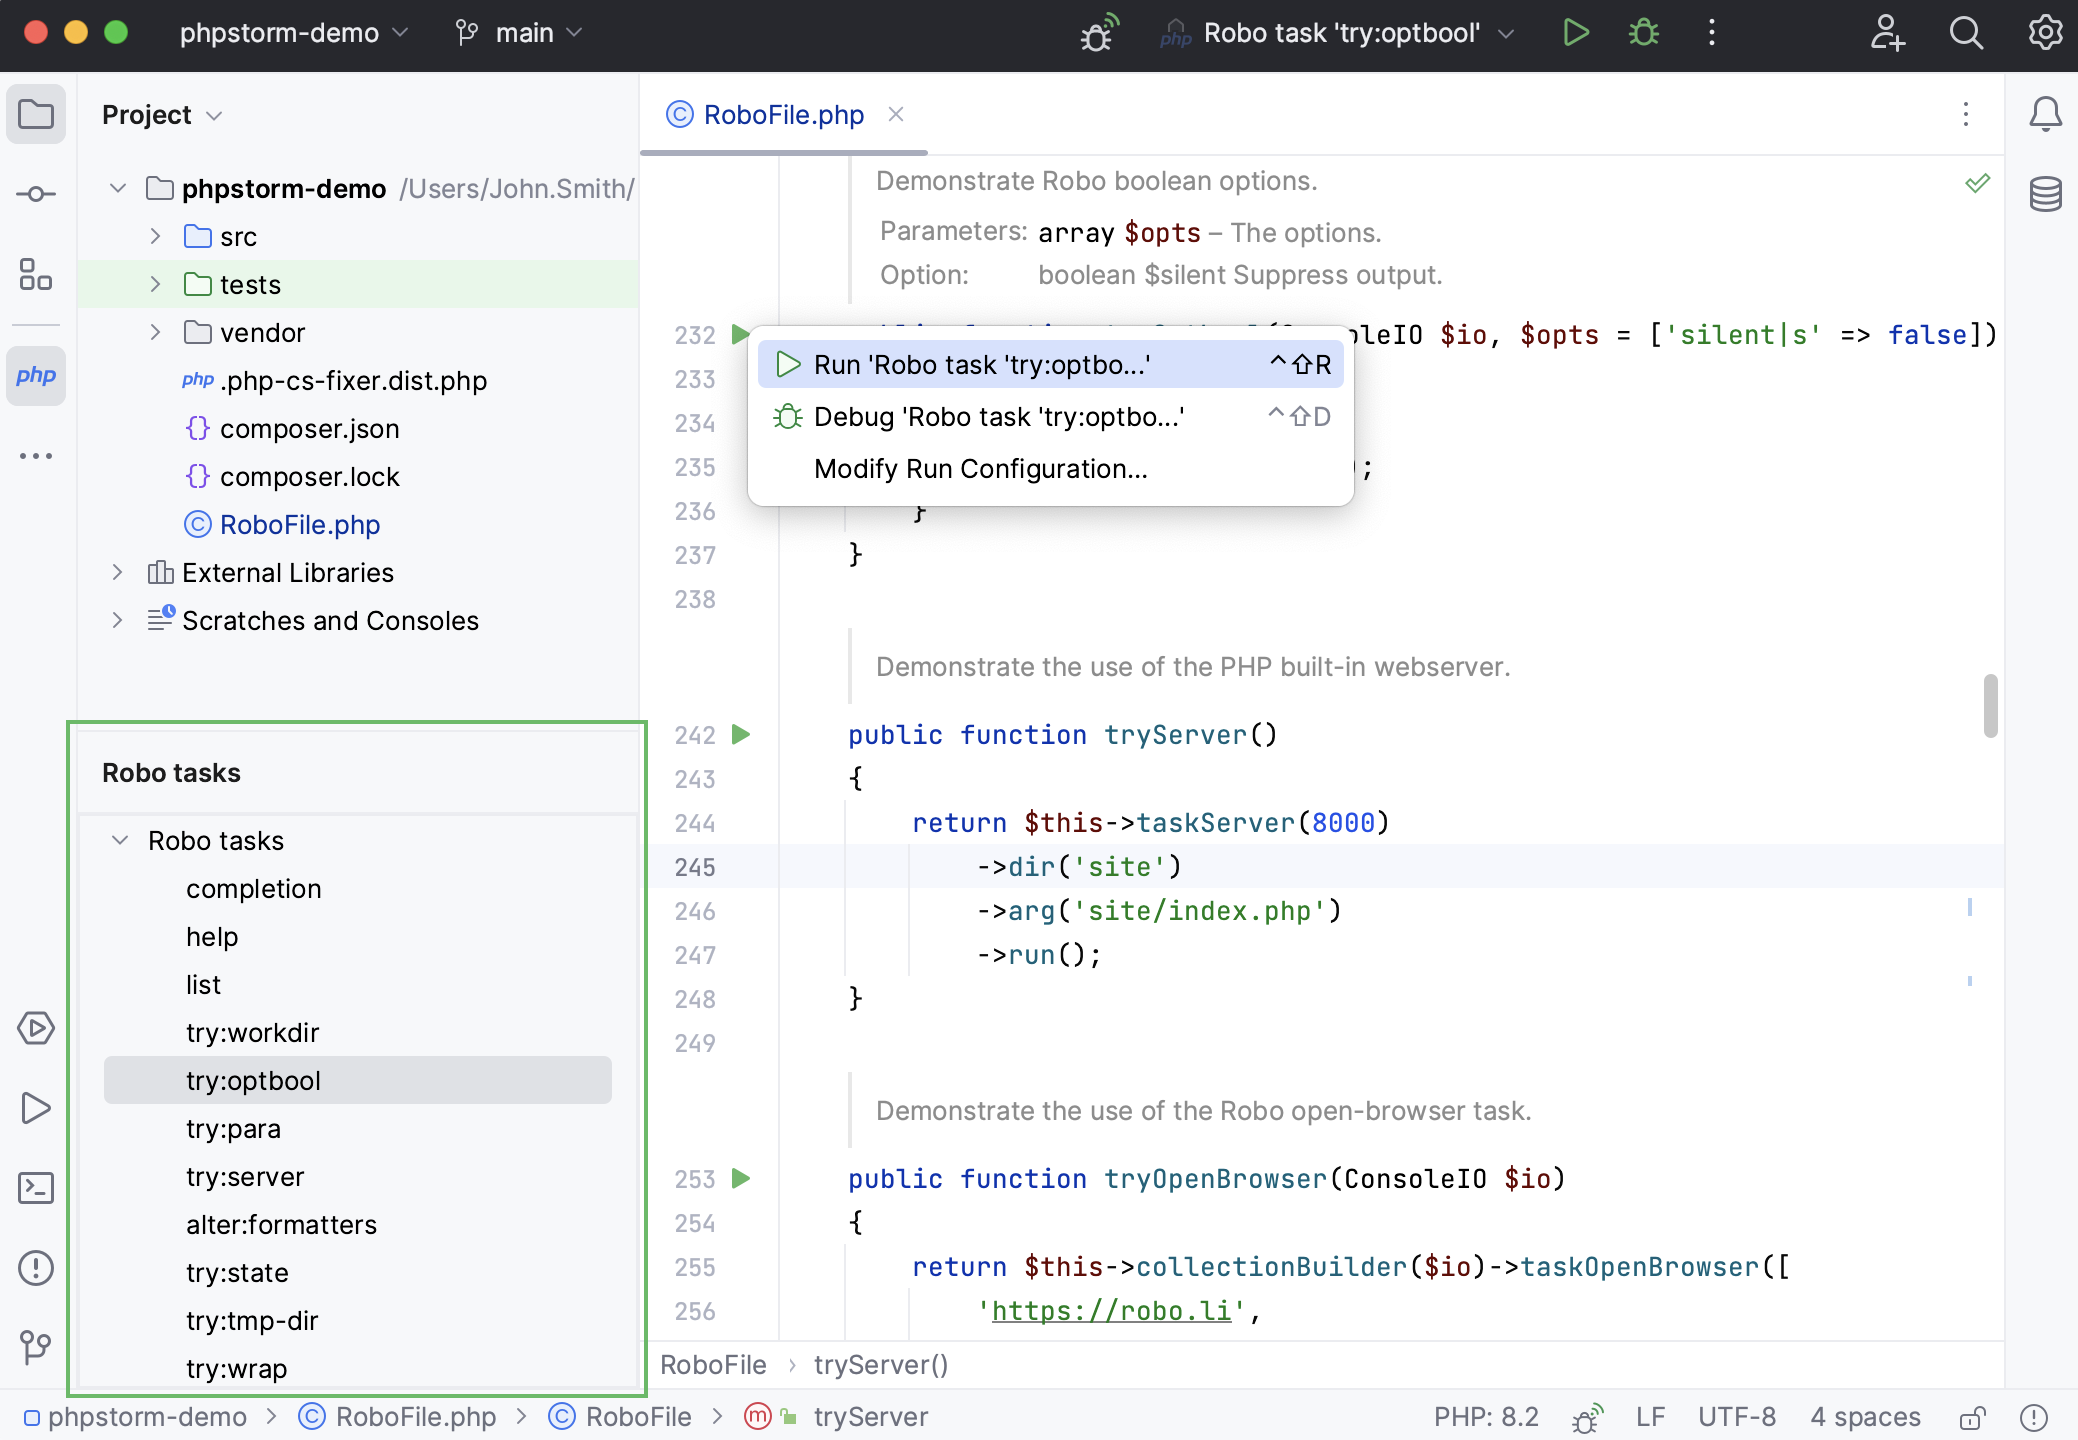This screenshot has height=1440, width=2078.
Task: Click the php tool window sidebar icon
Action: (x=36, y=375)
